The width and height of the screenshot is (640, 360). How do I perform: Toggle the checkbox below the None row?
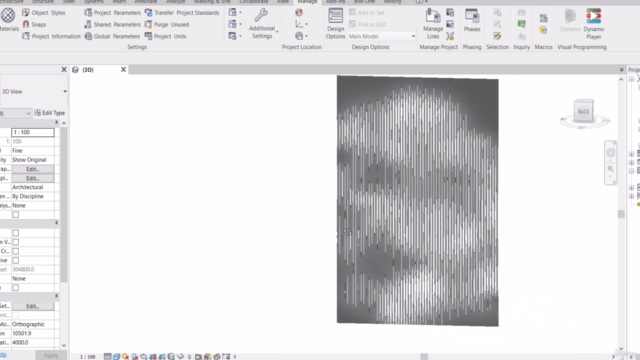[x=16, y=215]
